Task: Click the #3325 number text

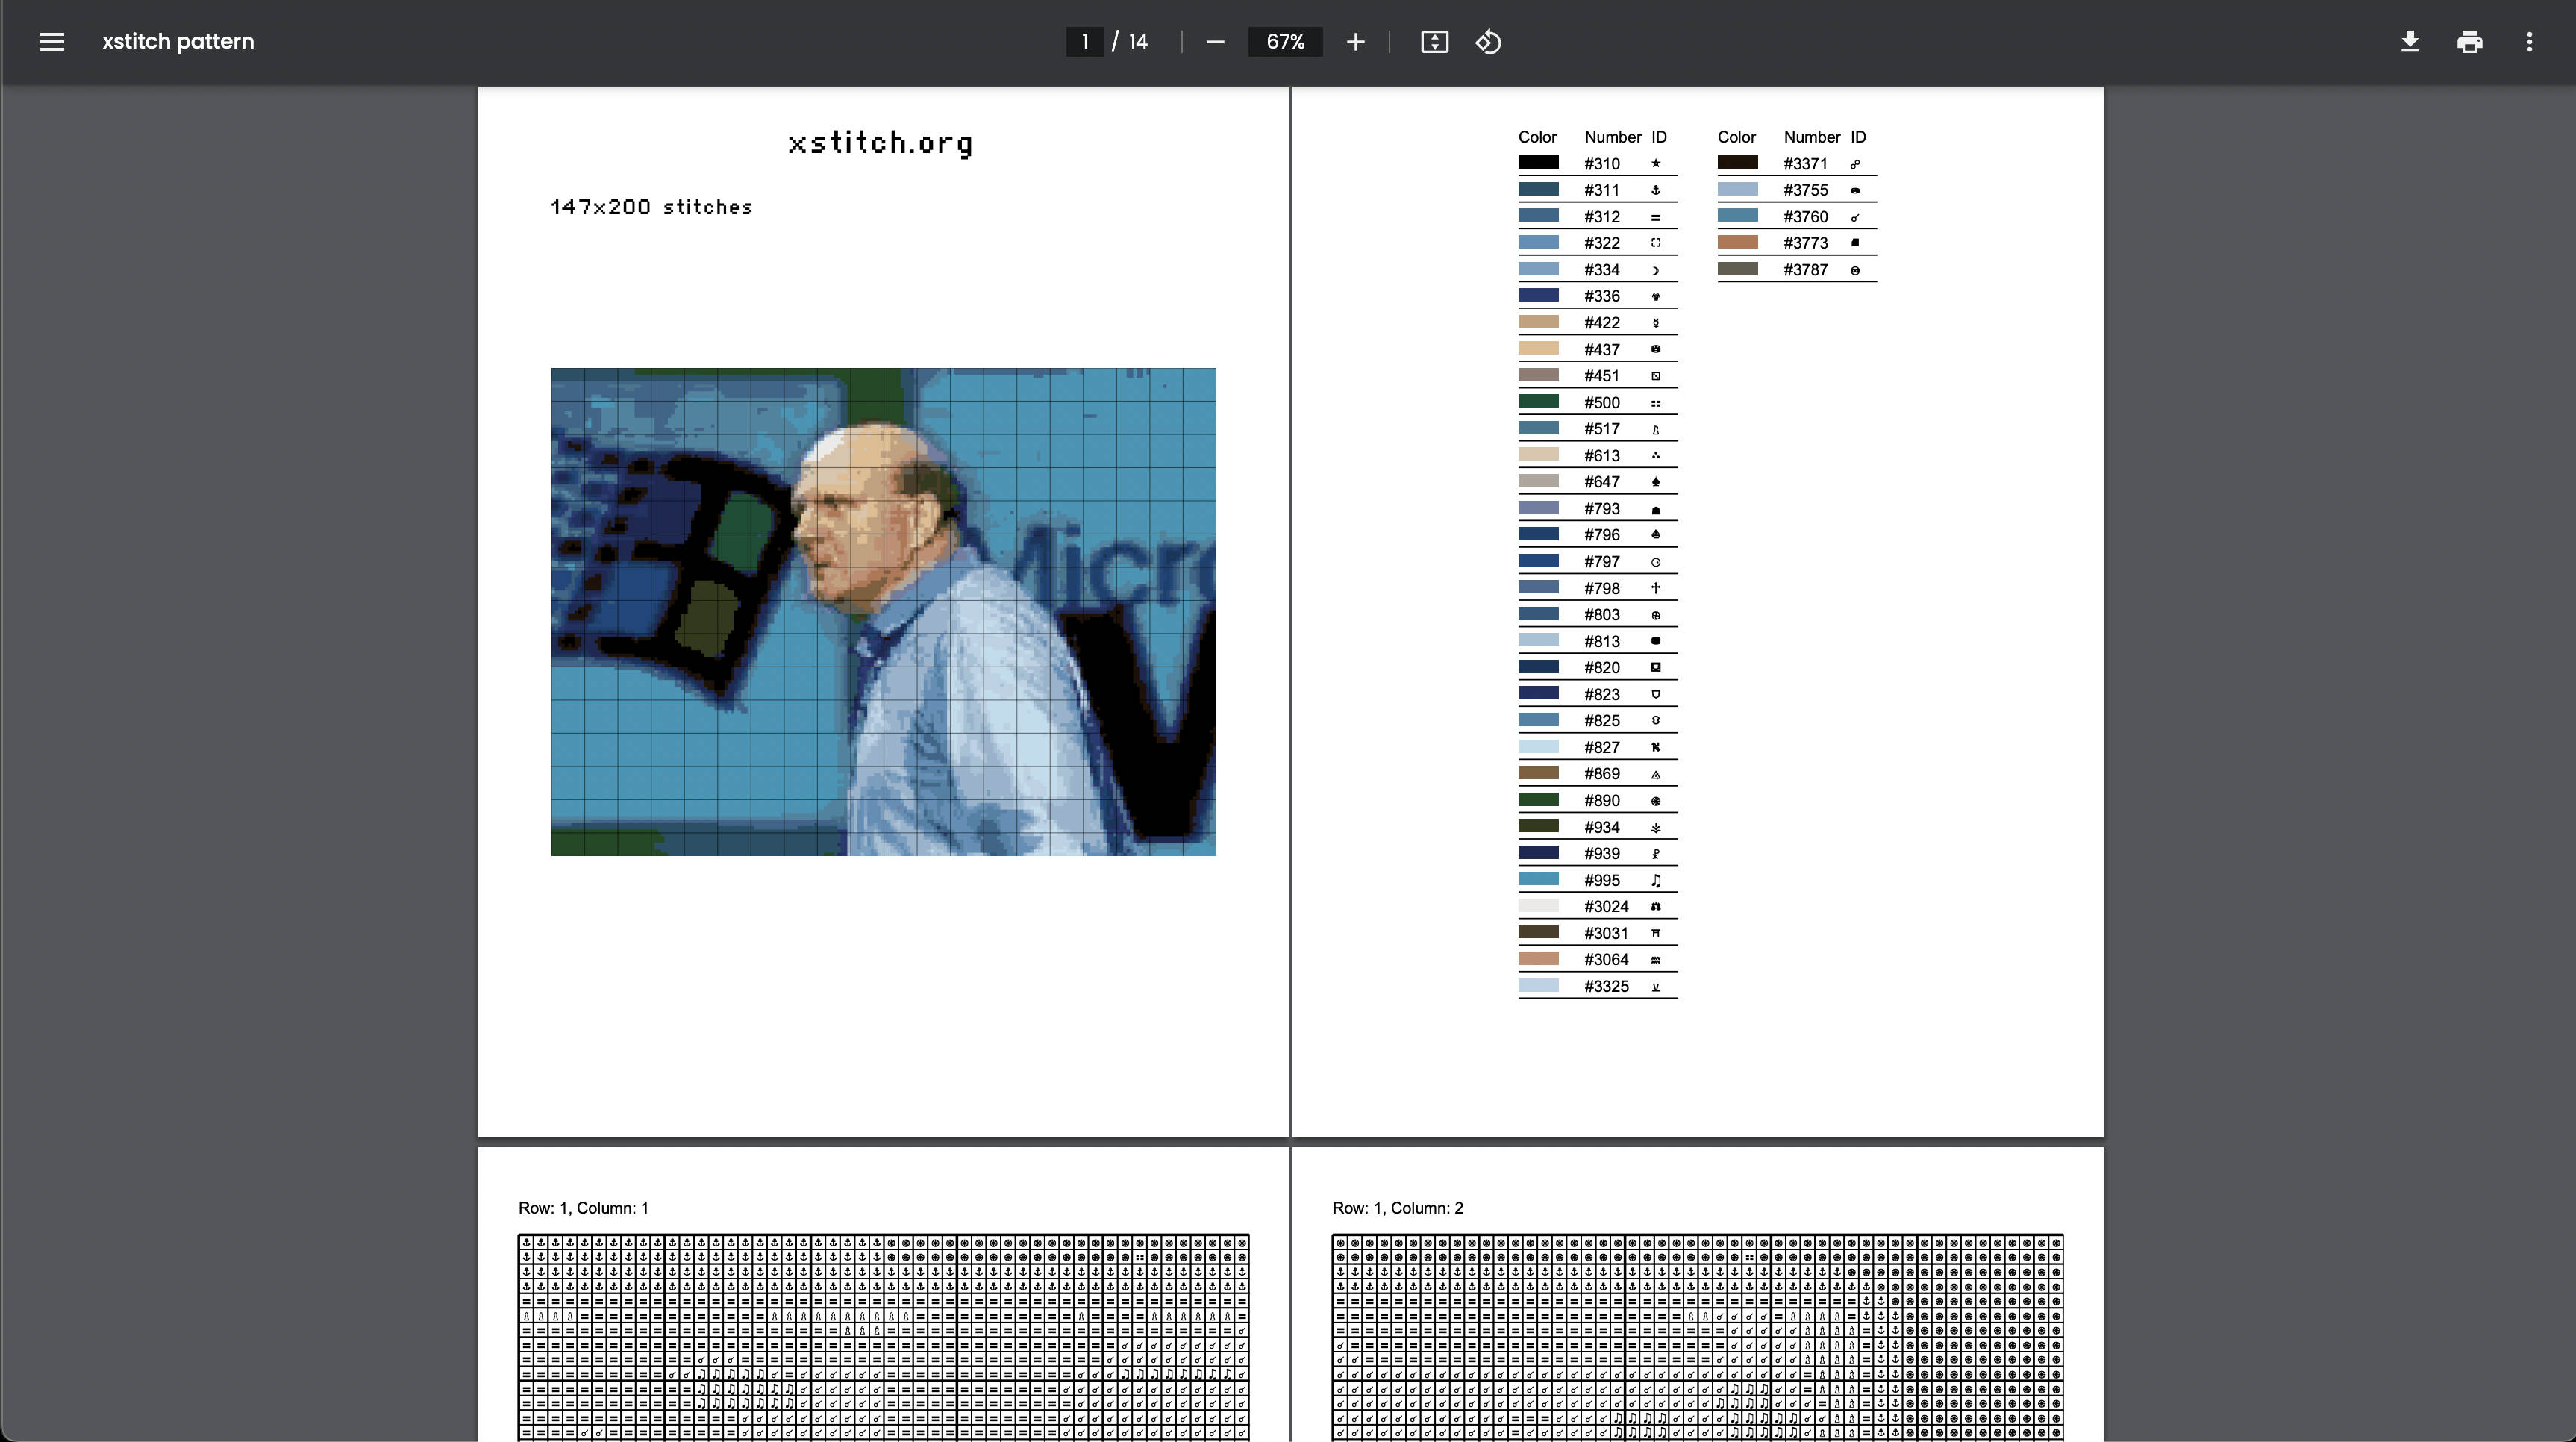Action: point(1606,986)
